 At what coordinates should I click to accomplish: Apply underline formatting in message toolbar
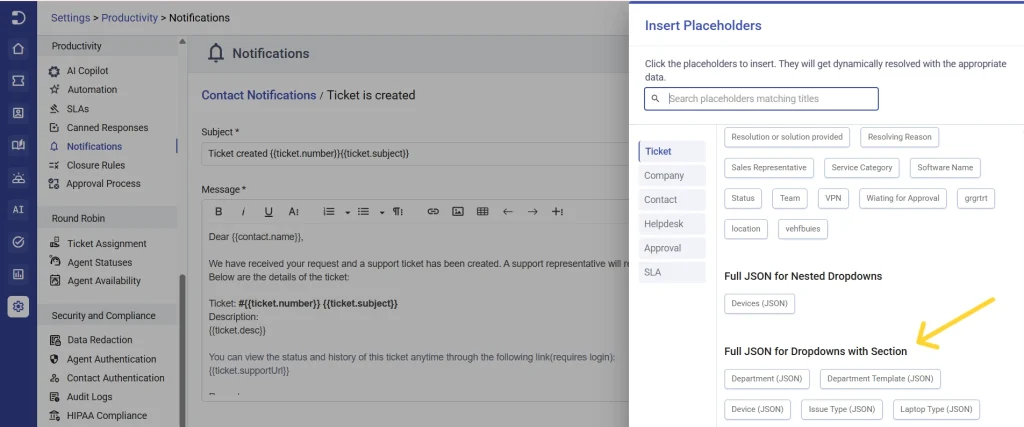click(268, 212)
